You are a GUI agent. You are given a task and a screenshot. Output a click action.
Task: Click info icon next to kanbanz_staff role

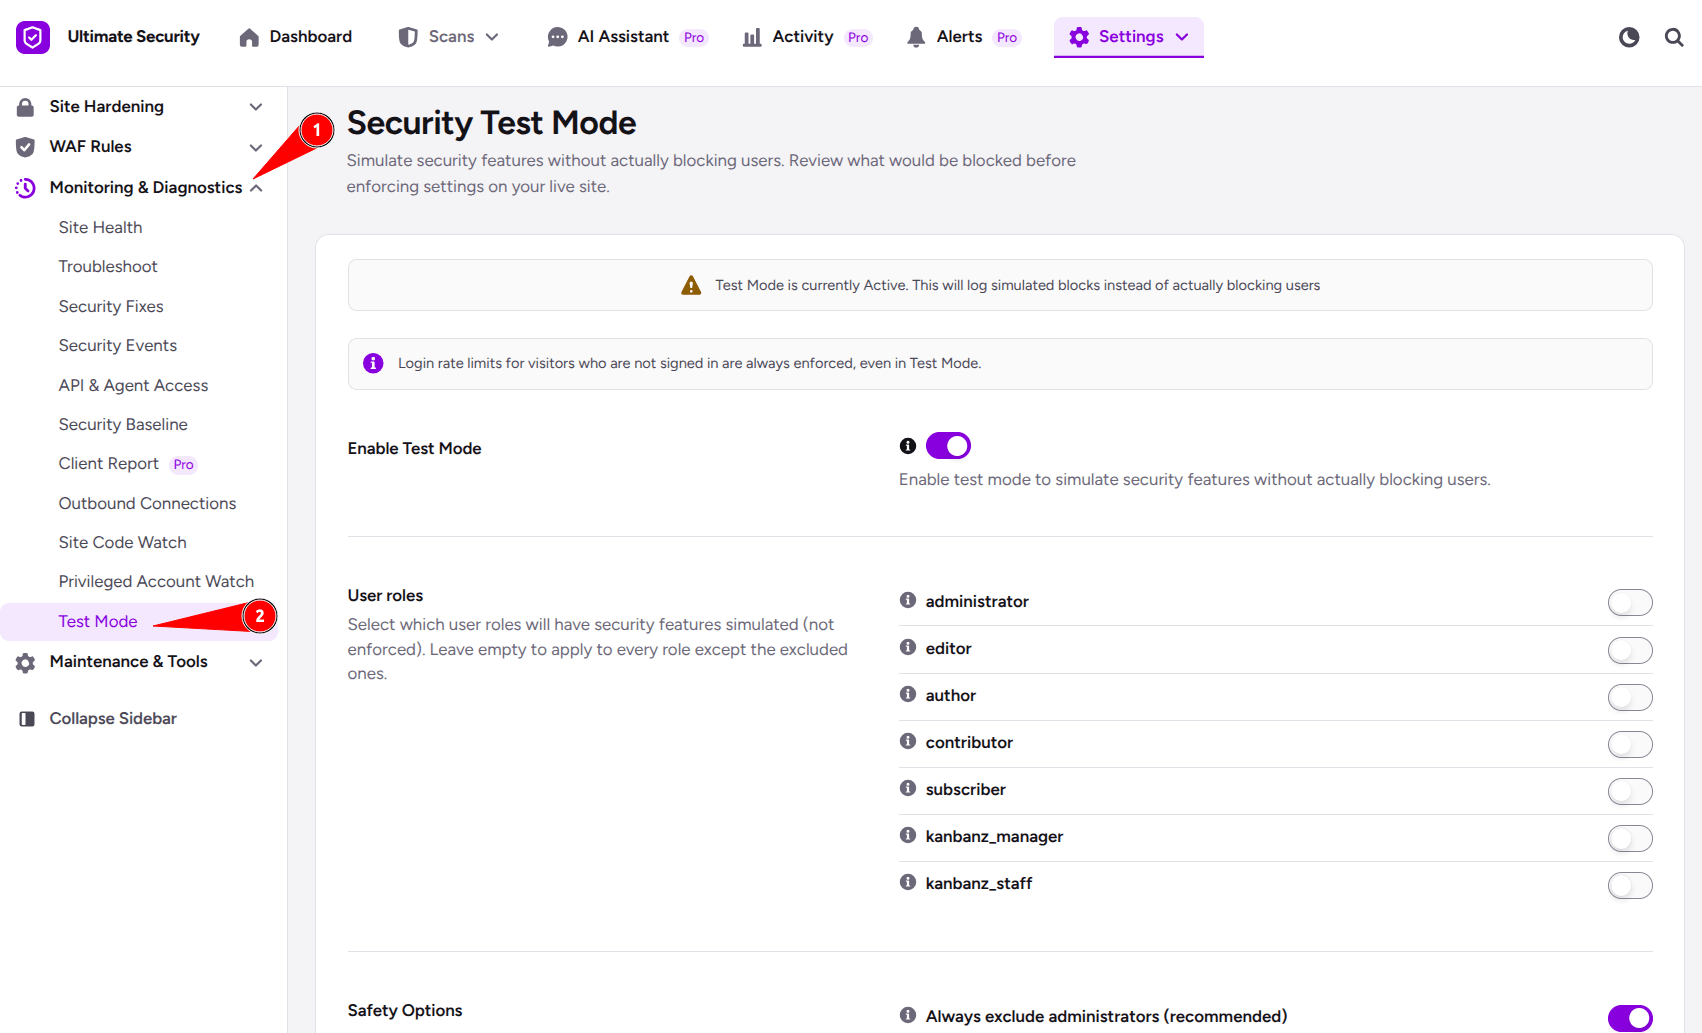pyautogui.click(x=908, y=882)
